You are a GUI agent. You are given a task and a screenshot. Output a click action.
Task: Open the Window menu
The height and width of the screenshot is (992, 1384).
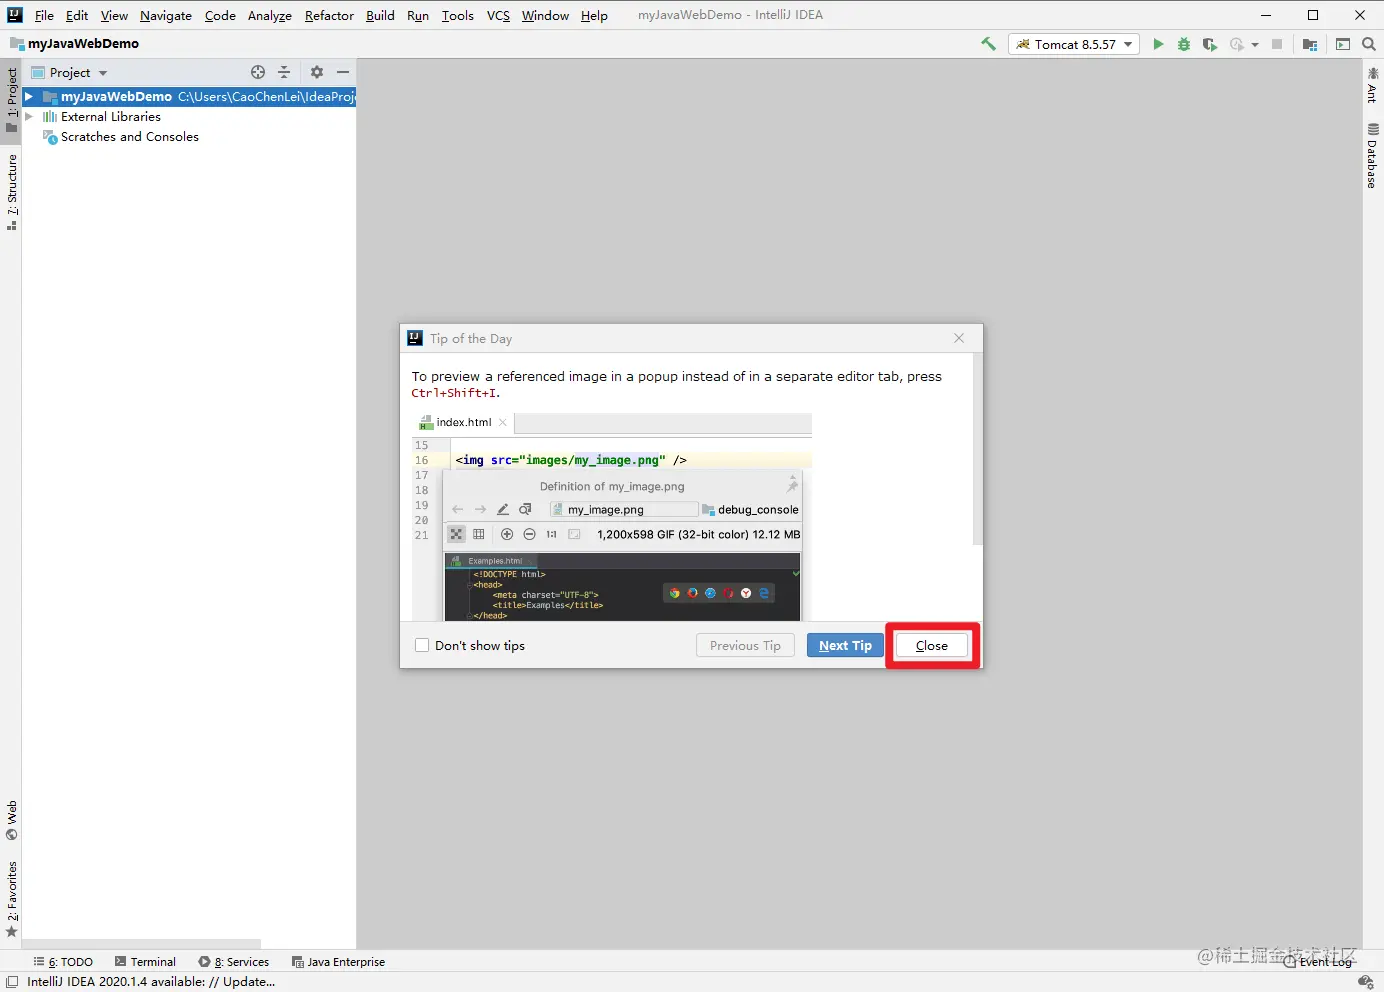(545, 15)
